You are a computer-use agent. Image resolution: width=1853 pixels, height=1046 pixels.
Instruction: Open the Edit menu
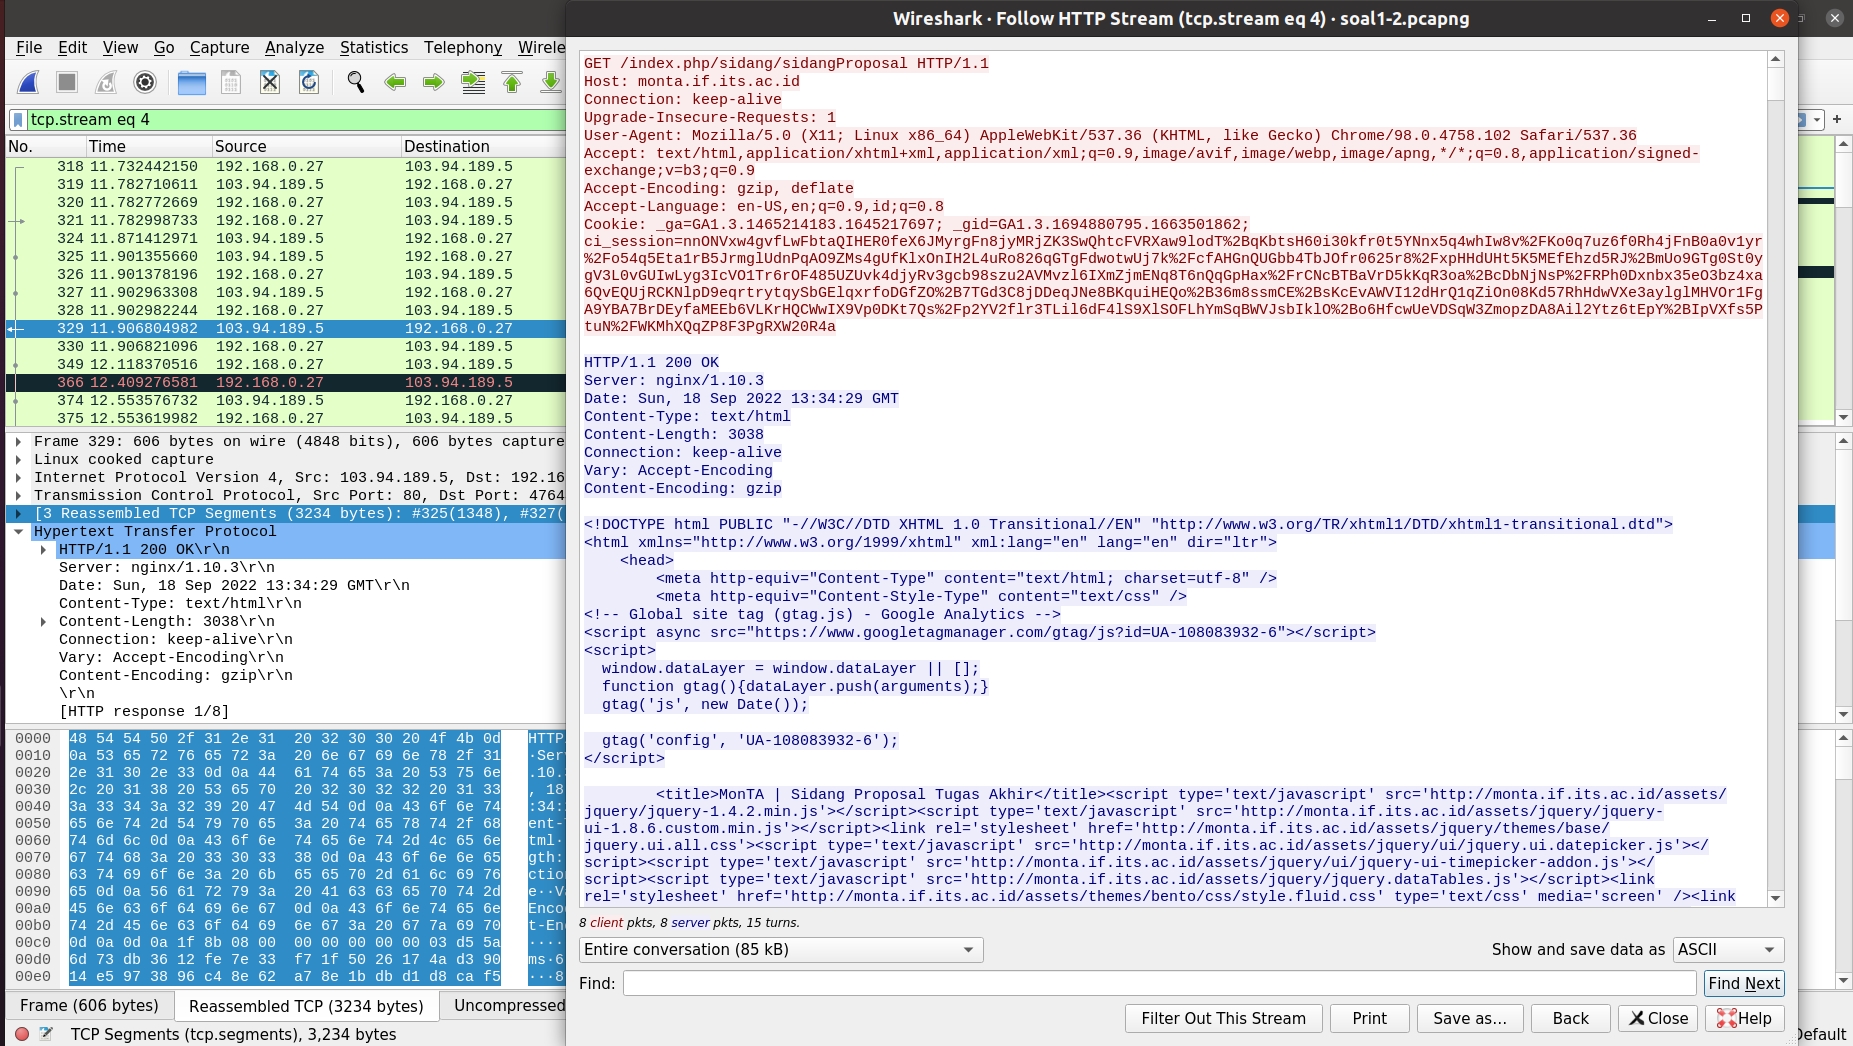tap(72, 47)
